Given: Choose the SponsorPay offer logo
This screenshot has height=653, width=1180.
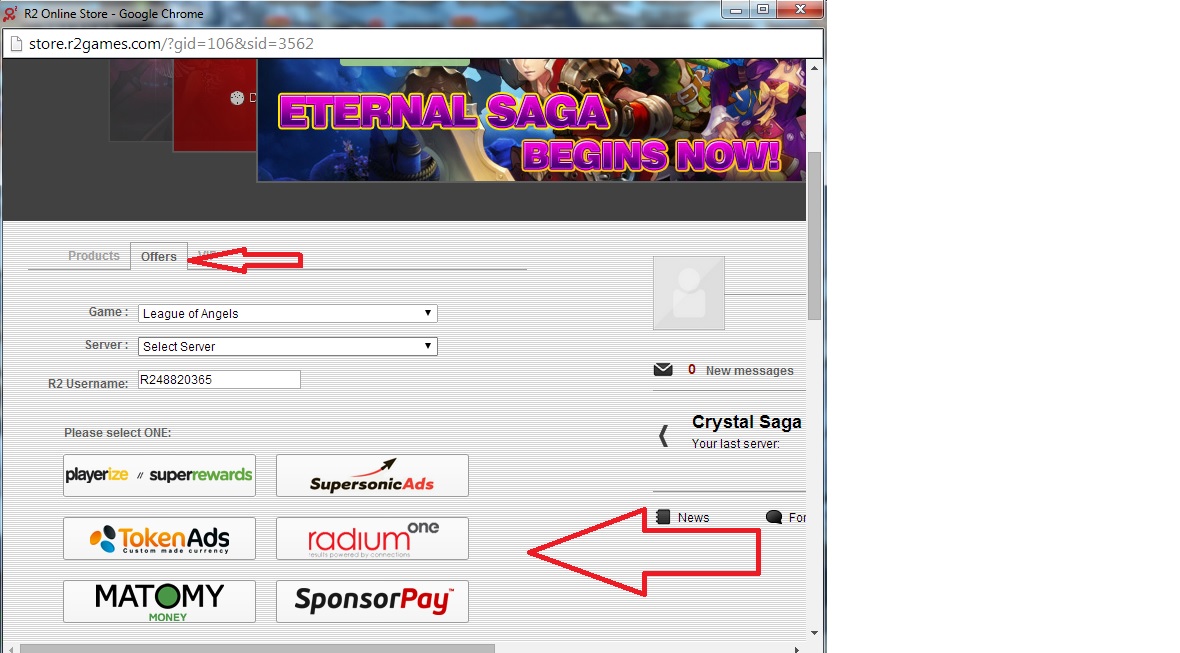Looking at the screenshot, I should pos(373,601).
